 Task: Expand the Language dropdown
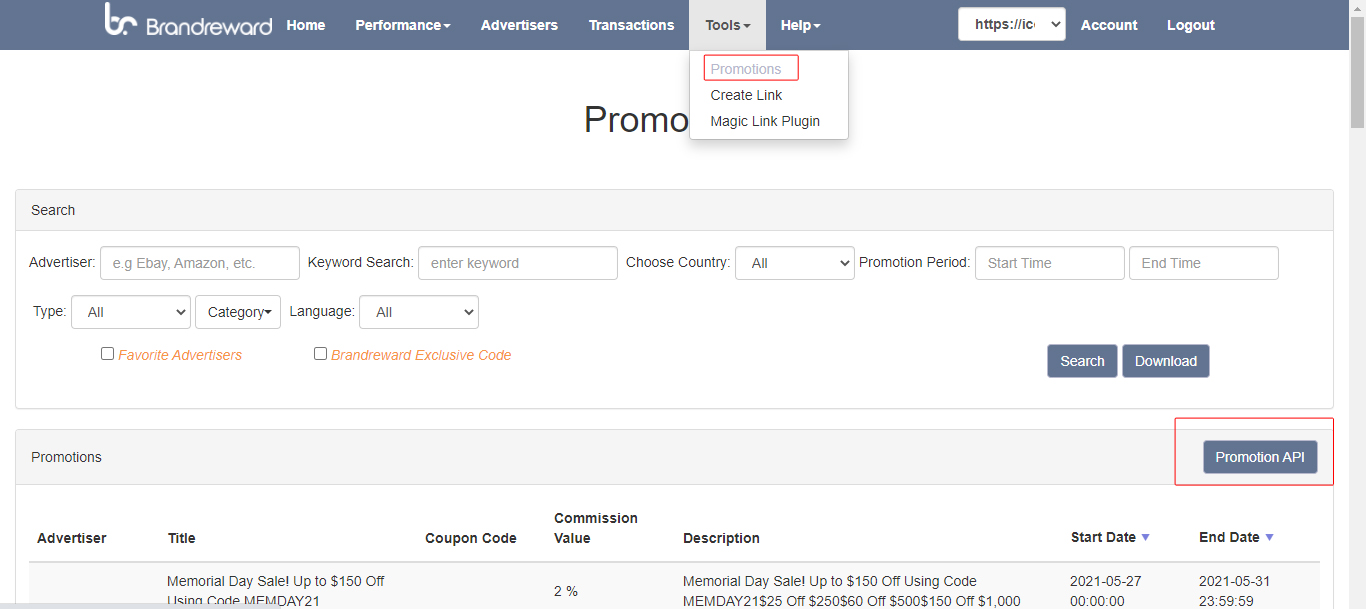click(418, 312)
